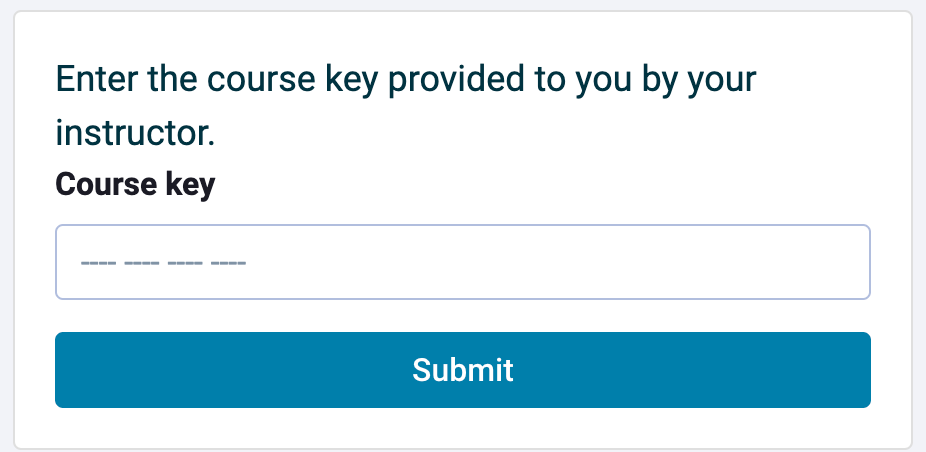Focus the Course key input field

pyautogui.click(x=462, y=262)
